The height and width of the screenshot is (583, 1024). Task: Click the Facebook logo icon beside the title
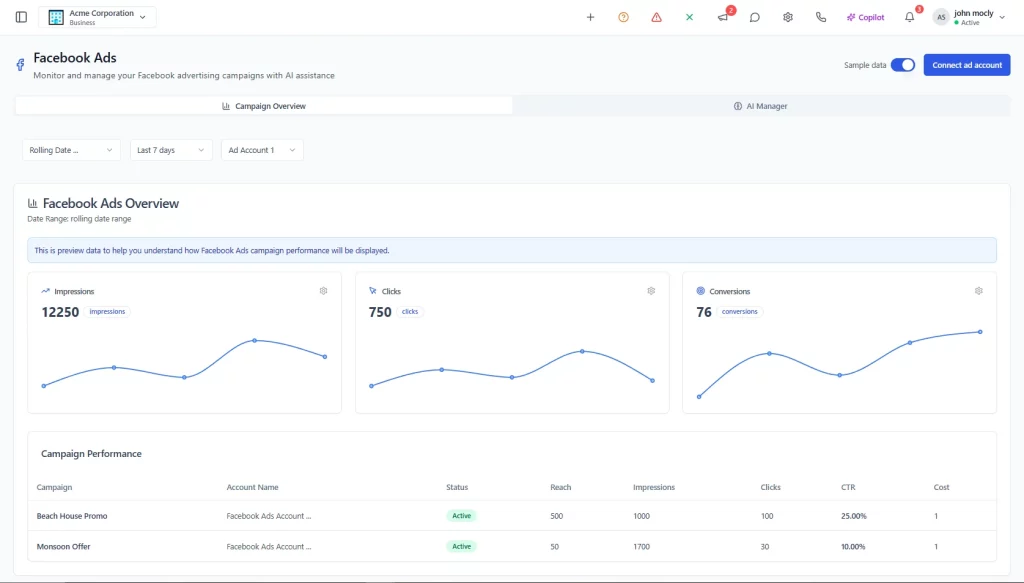[20, 65]
